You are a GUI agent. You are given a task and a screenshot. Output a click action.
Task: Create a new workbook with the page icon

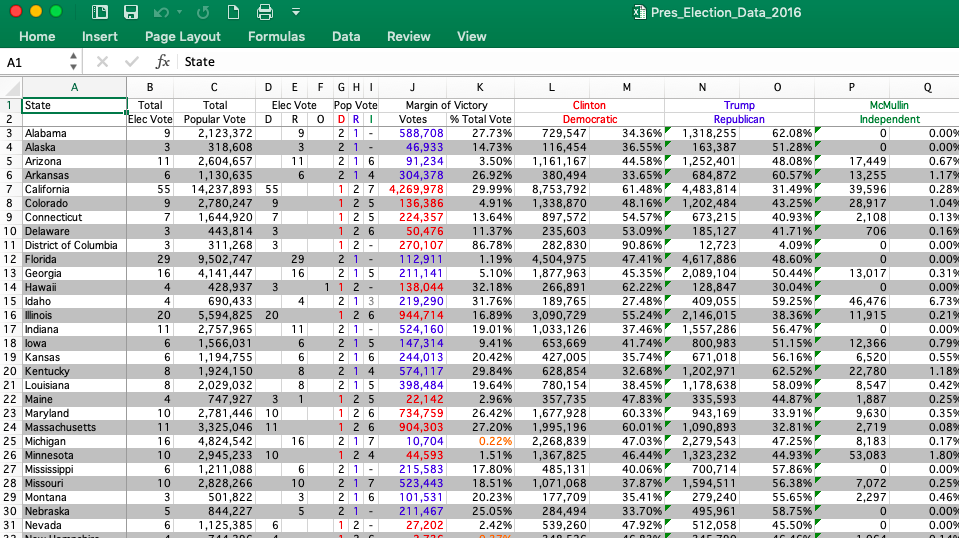coord(233,12)
